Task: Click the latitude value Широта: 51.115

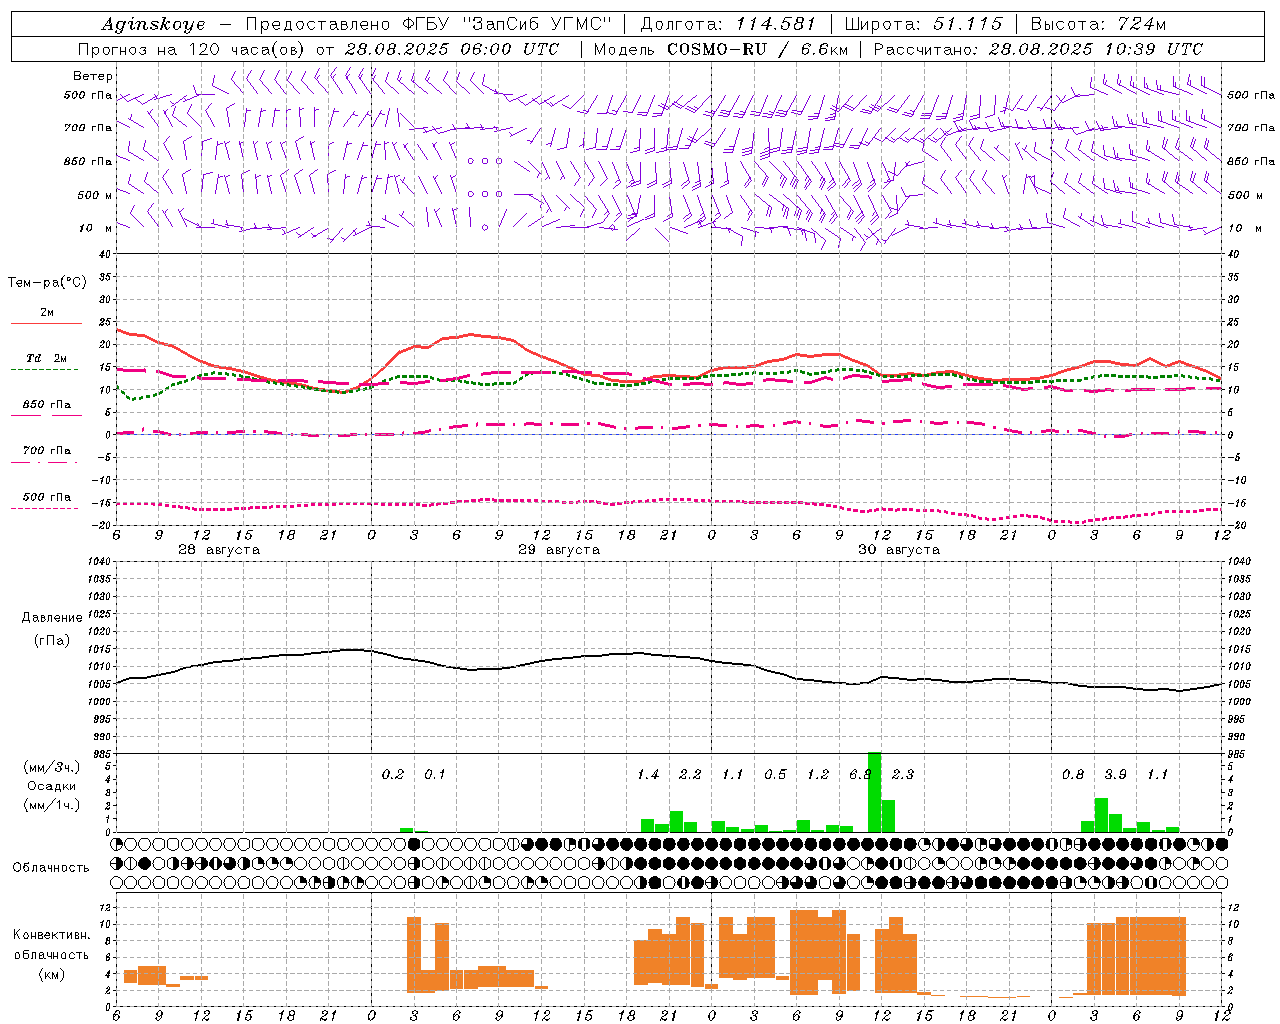Action: [923, 24]
